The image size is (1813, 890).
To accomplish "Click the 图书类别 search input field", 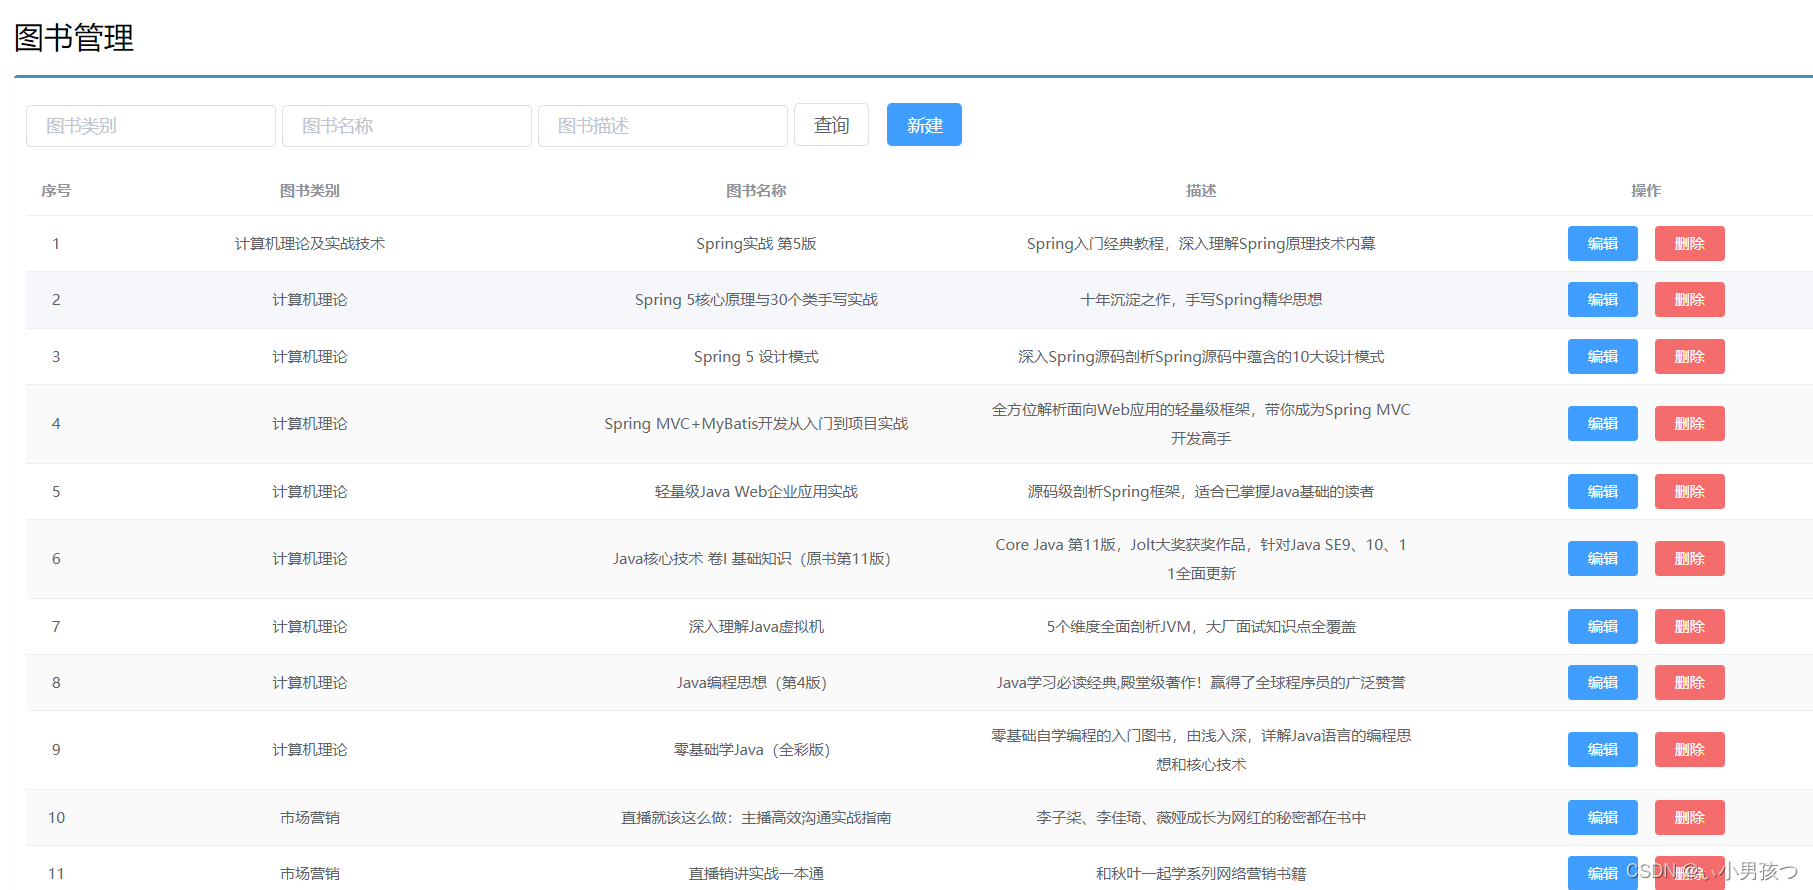I will (151, 126).
